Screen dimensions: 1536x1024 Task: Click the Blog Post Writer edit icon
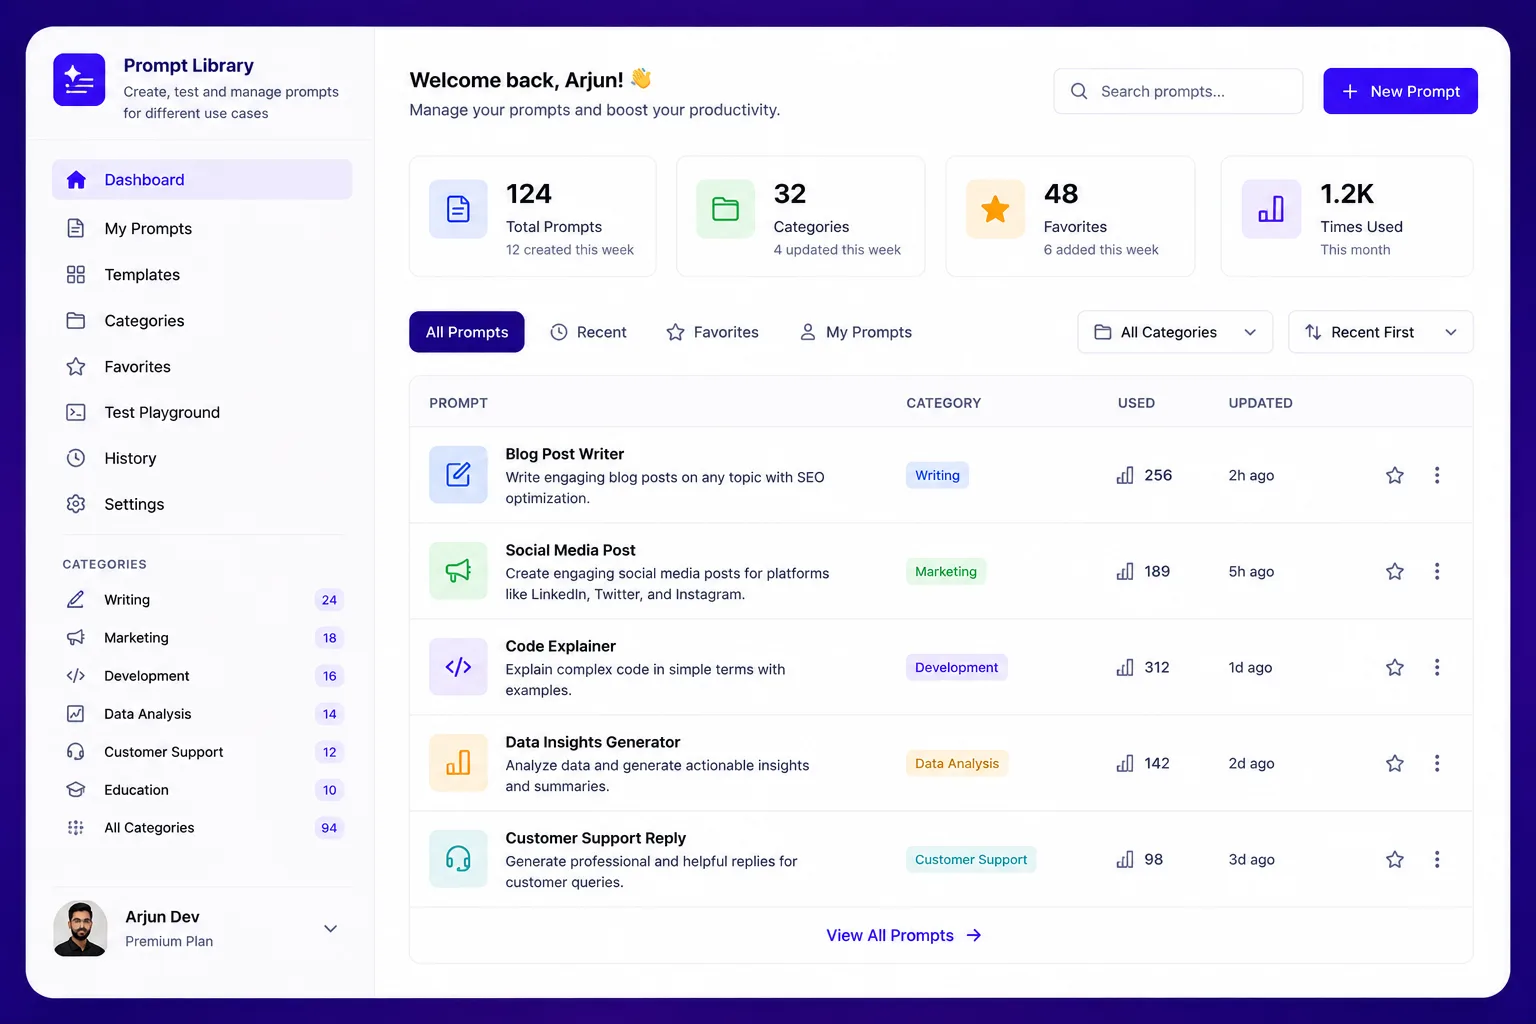point(458,474)
